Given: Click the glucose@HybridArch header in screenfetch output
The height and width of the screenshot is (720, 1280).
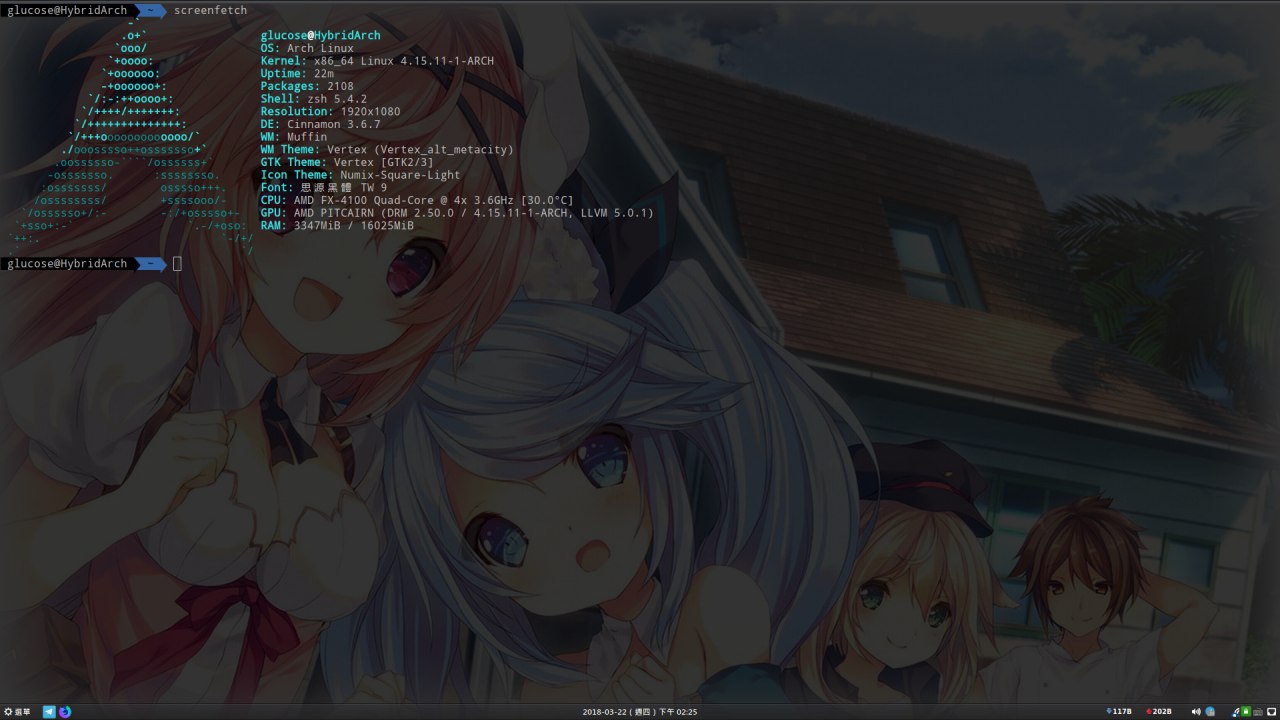Looking at the screenshot, I should click(x=320, y=36).
